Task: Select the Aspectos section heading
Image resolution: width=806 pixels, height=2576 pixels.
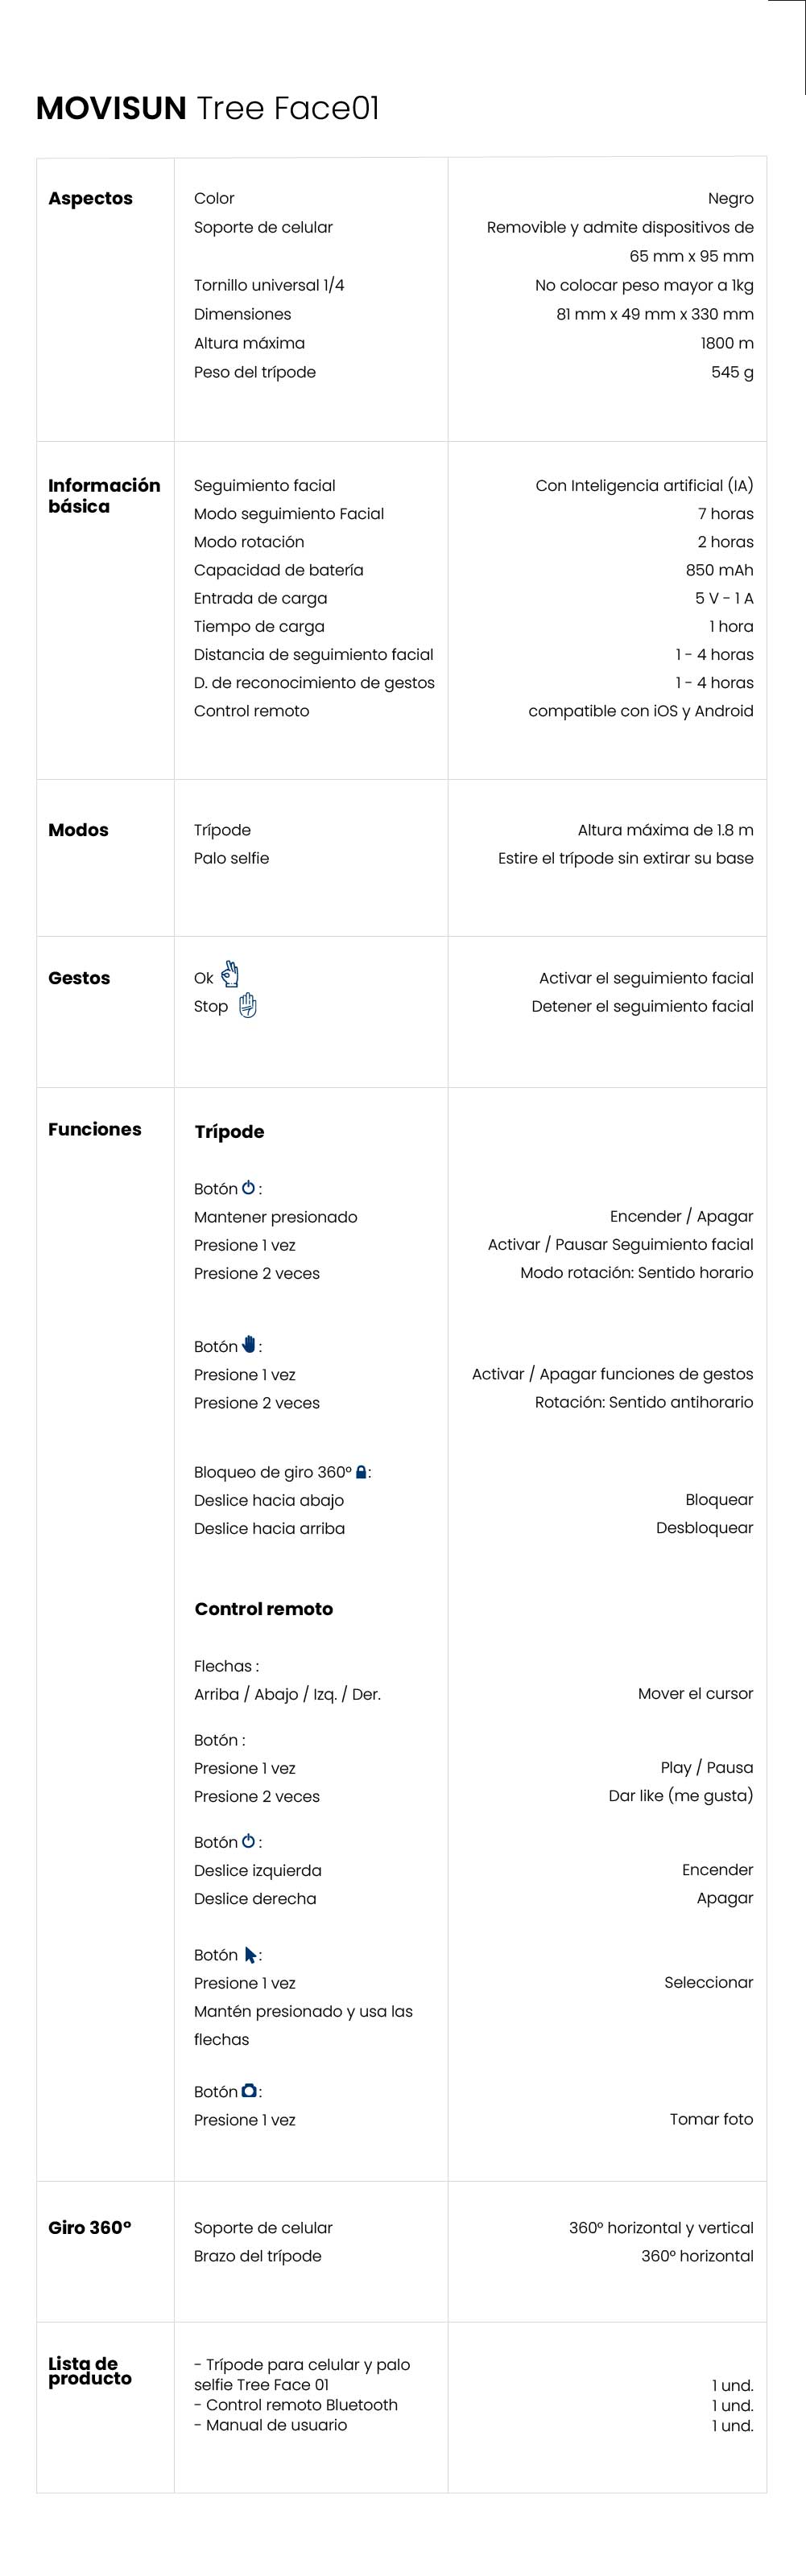Action: (x=90, y=198)
